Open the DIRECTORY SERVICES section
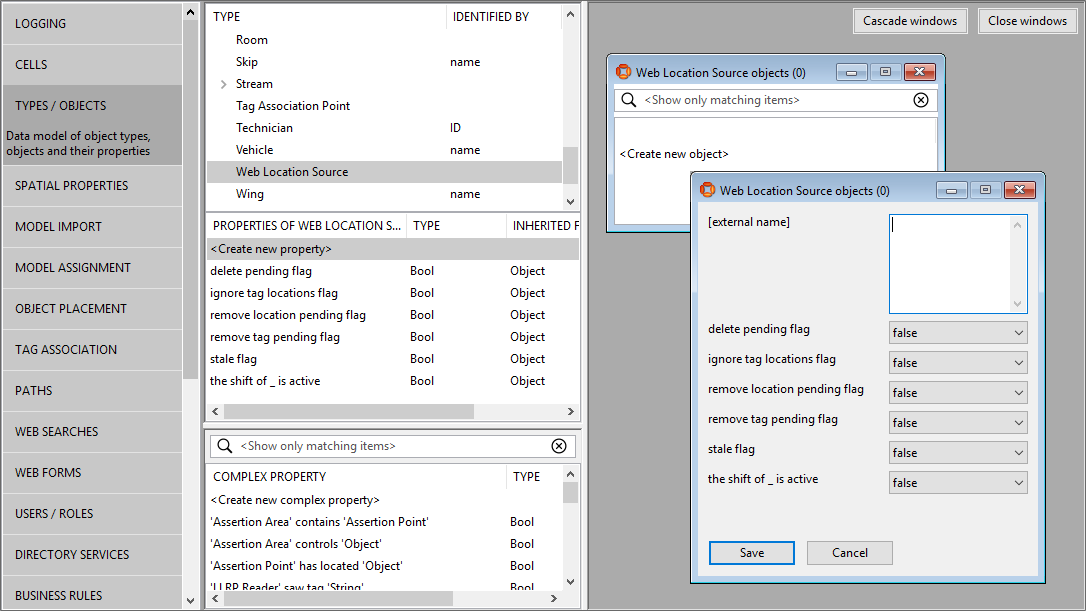Image resolution: width=1086 pixels, height=611 pixels. pos(92,554)
